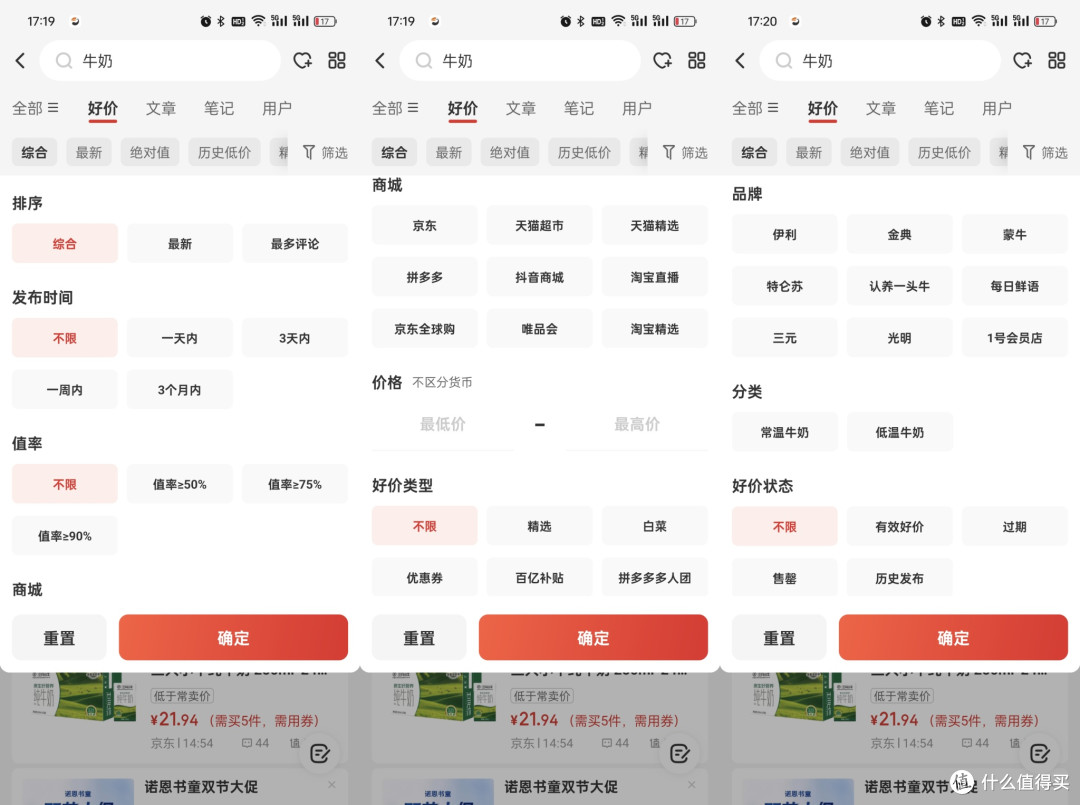Focus the 最高价 price input field
The height and width of the screenshot is (805, 1080).
[x=637, y=424]
